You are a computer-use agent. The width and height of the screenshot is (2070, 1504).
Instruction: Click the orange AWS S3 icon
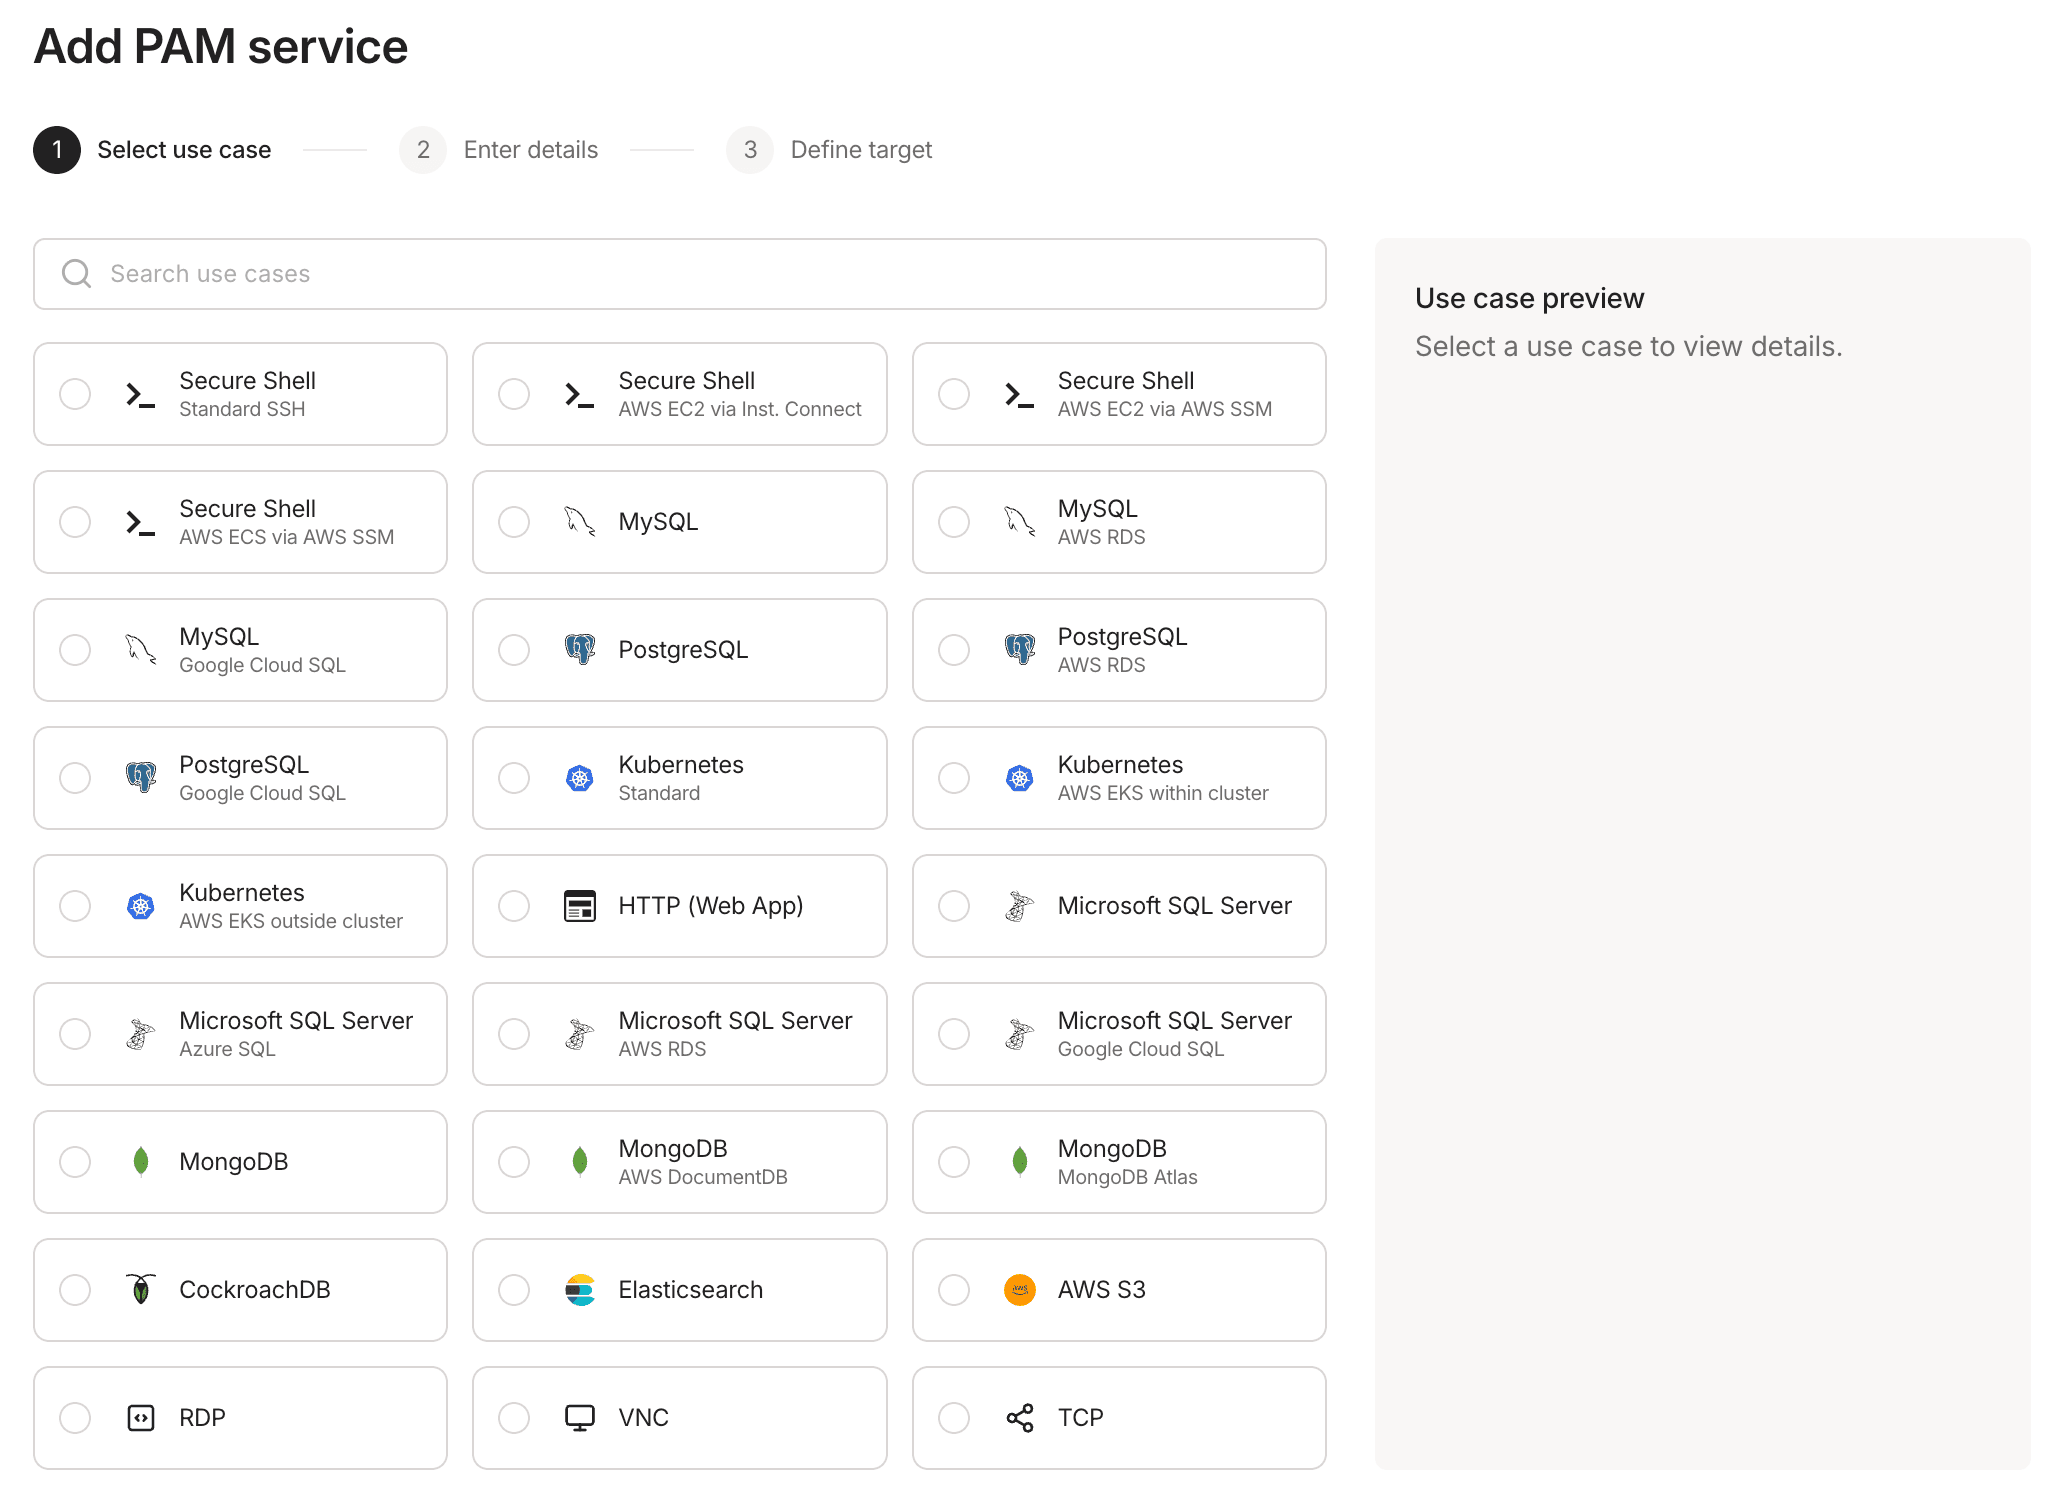point(1020,1290)
